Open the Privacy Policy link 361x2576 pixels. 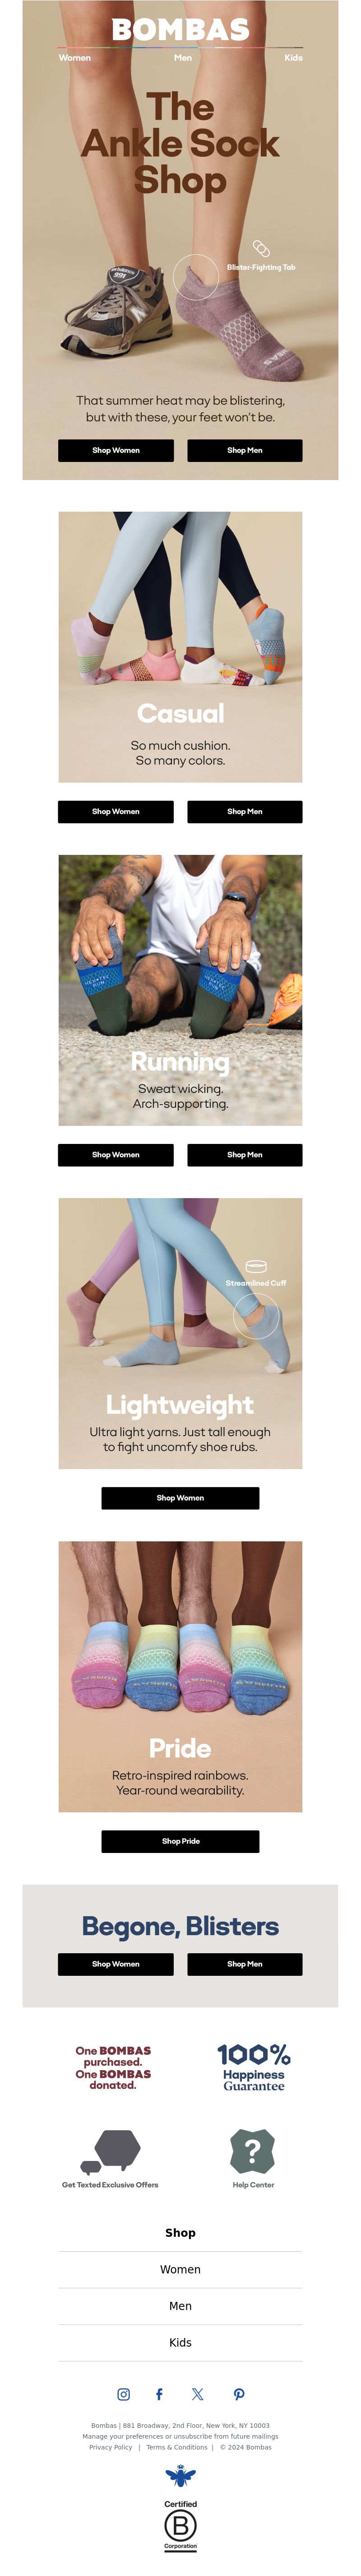tap(110, 2447)
